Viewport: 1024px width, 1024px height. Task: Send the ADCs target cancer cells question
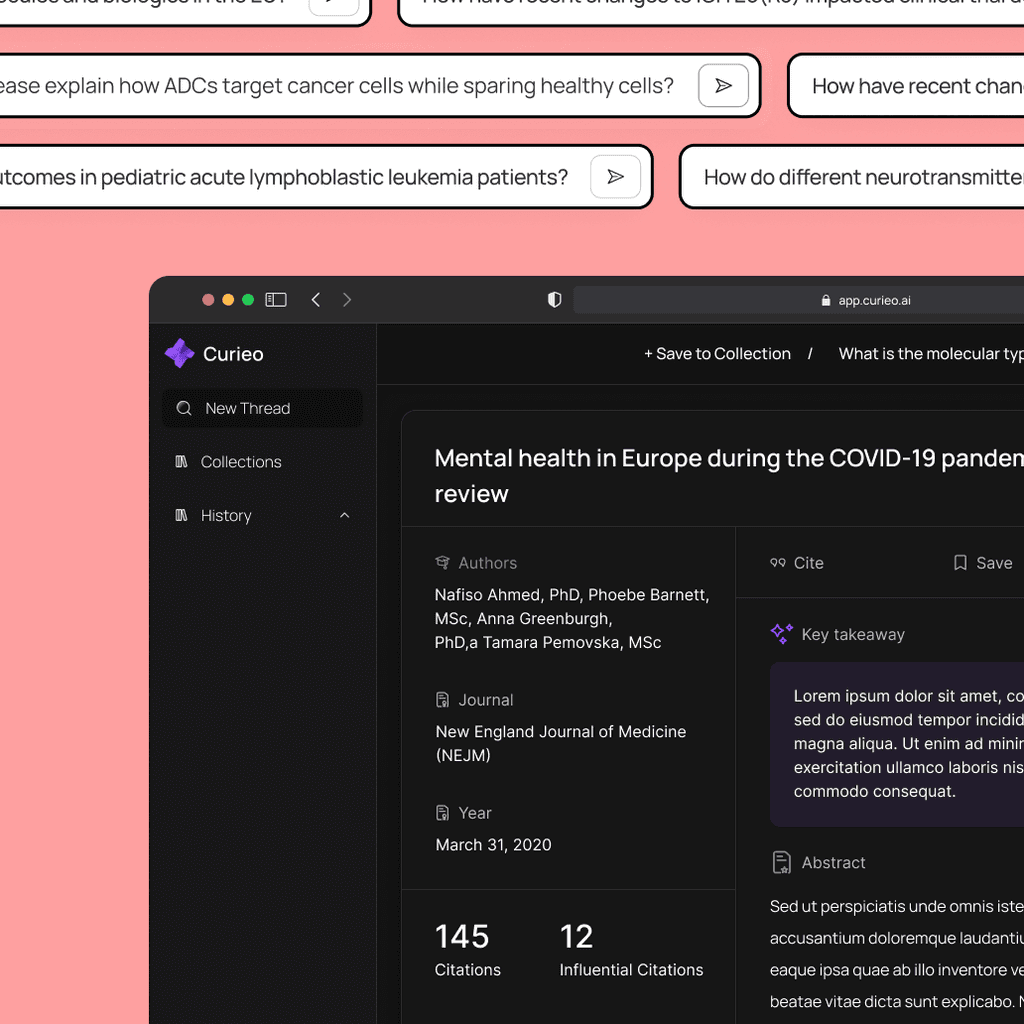[x=723, y=86]
